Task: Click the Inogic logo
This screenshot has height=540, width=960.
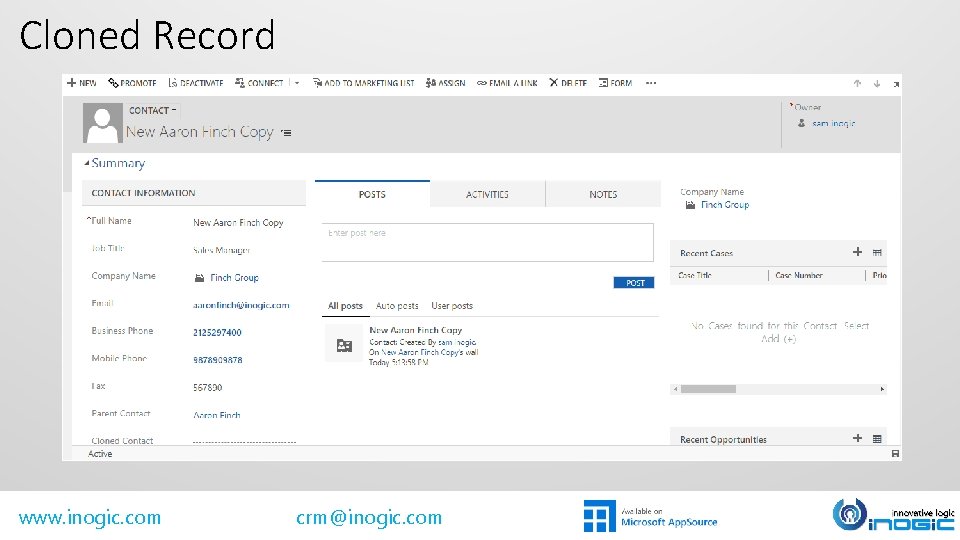Action: (x=893, y=516)
